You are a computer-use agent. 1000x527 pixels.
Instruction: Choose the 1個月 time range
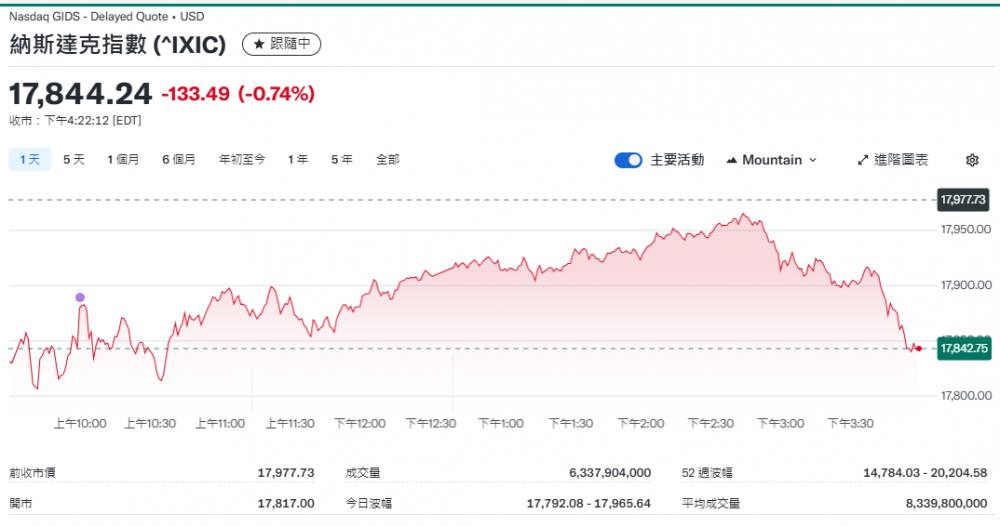[x=123, y=159]
